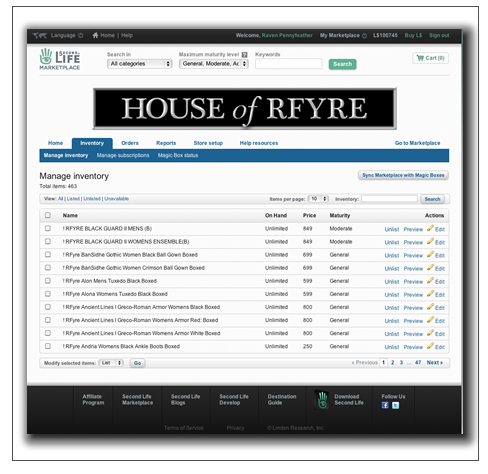Image resolution: width=488 pixels, height=474 pixels.
Task: Open Manage subscriptions sub-tab
Action: 123,155
